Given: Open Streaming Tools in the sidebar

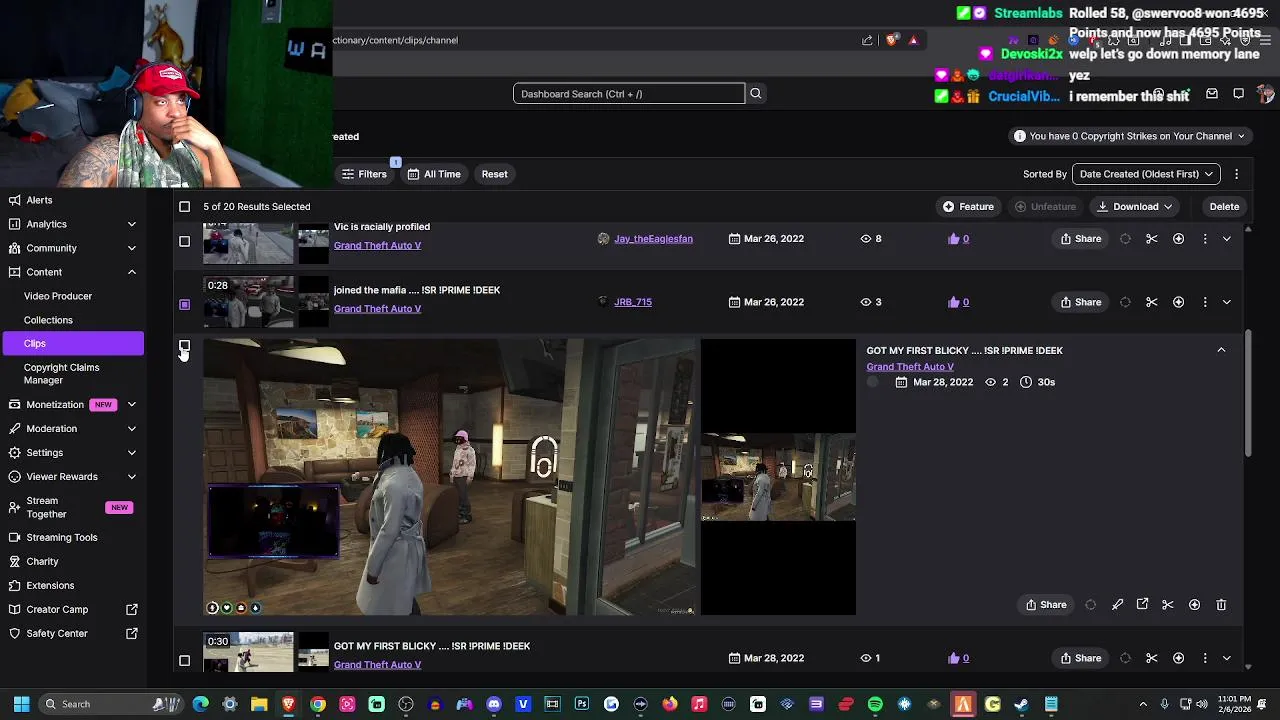Looking at the screenshot, I should point(62,538).
